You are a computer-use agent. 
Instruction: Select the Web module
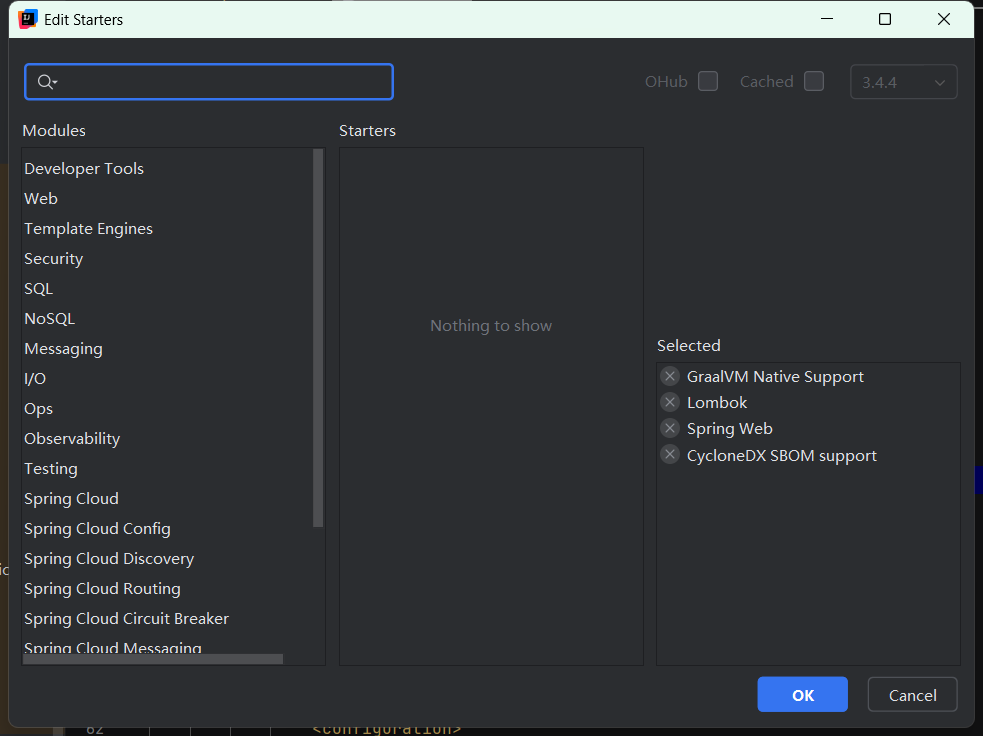click(x=168, y=199)
